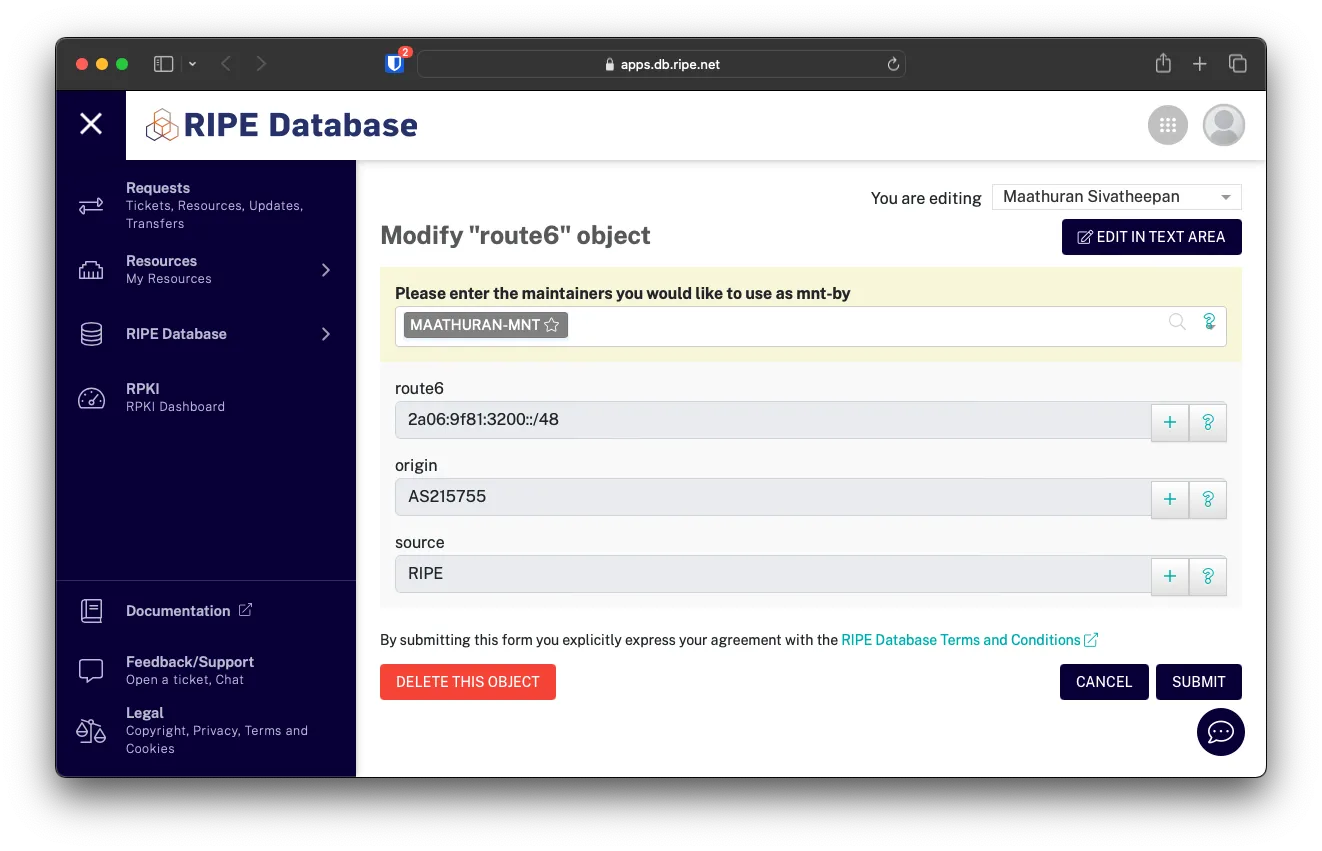Open the apps grid menu
1322x851 pixels.
tap(1166, 125)
